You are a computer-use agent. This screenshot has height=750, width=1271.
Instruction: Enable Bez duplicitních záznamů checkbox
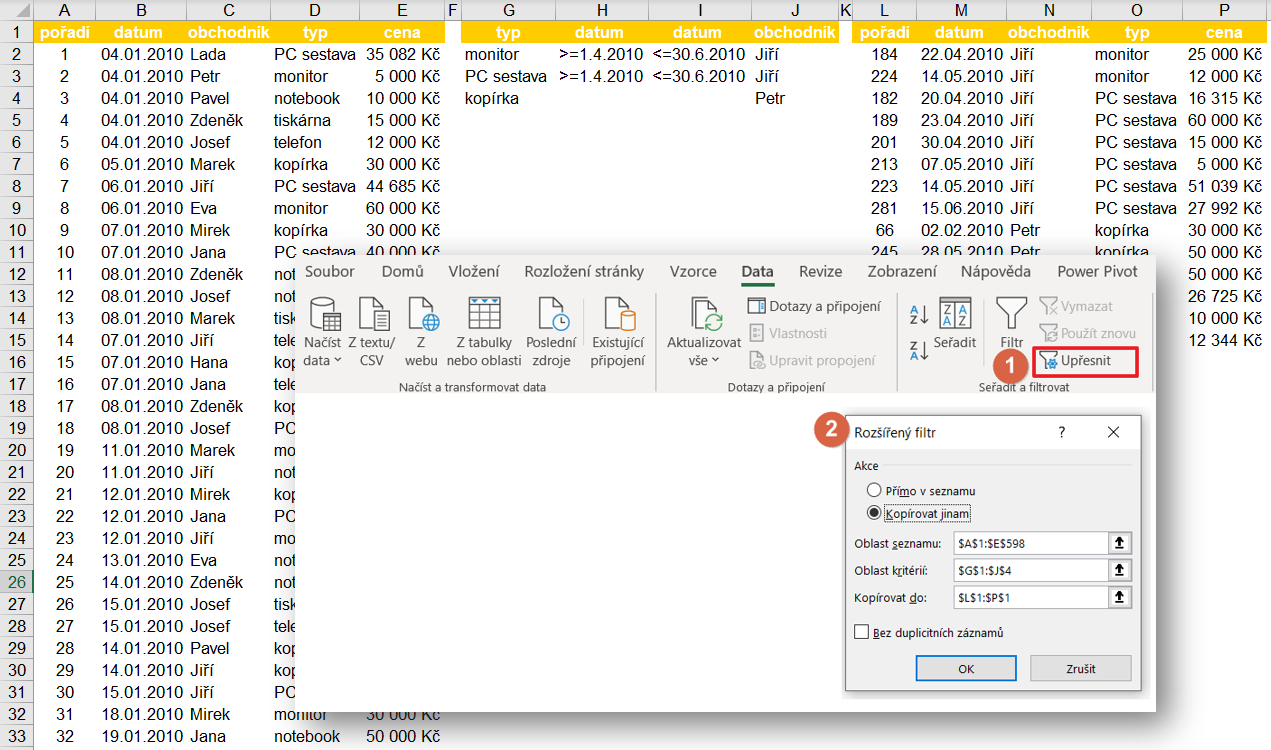(x=862, y=632)
